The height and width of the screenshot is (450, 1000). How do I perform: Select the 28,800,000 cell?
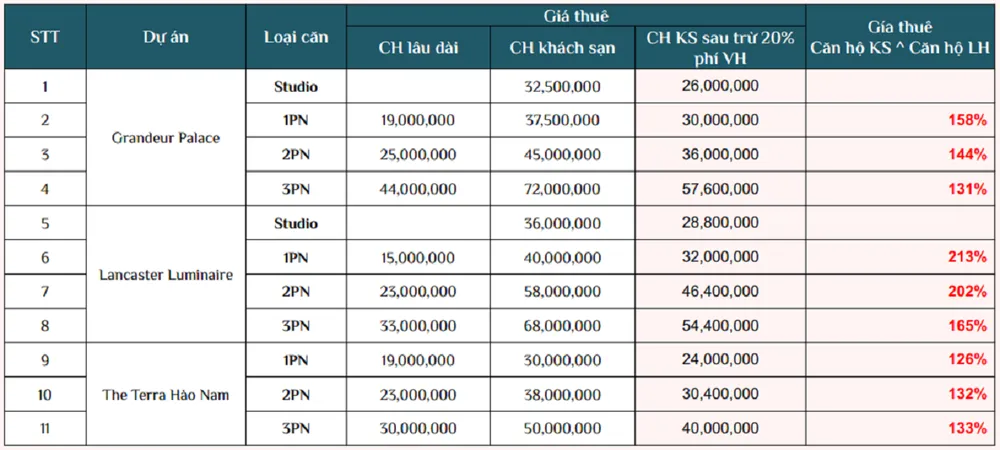[720, 223]
